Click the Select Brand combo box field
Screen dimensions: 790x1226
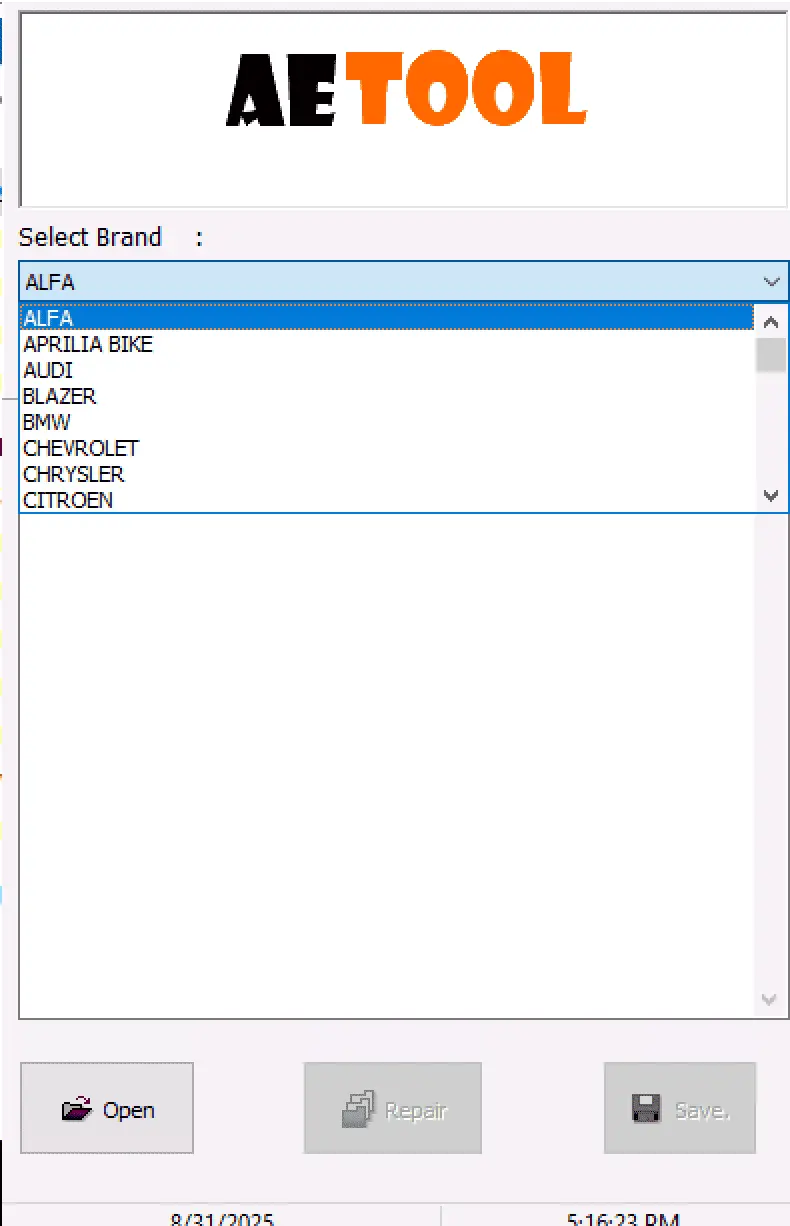388,282
